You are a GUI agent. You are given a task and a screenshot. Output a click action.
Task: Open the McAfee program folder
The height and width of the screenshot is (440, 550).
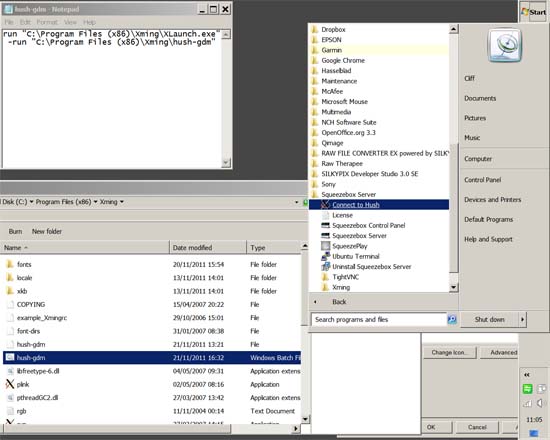[332, 91]
